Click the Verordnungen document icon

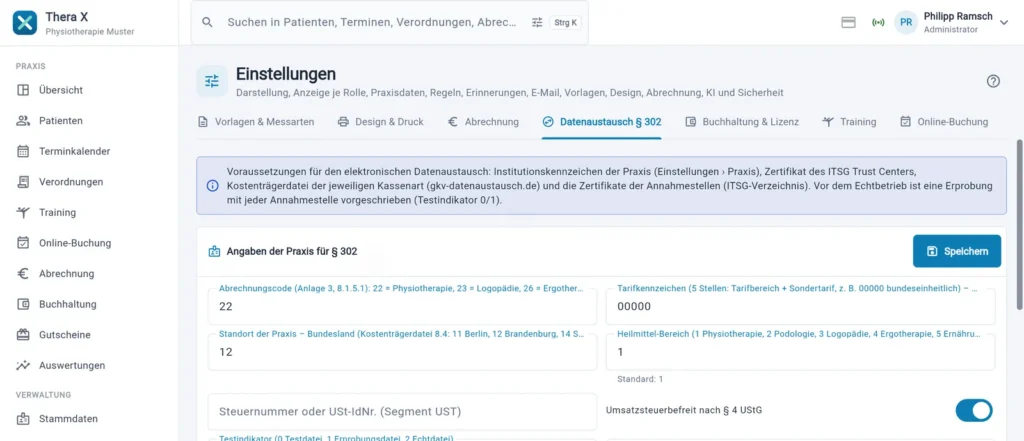[x=24, y=182]
